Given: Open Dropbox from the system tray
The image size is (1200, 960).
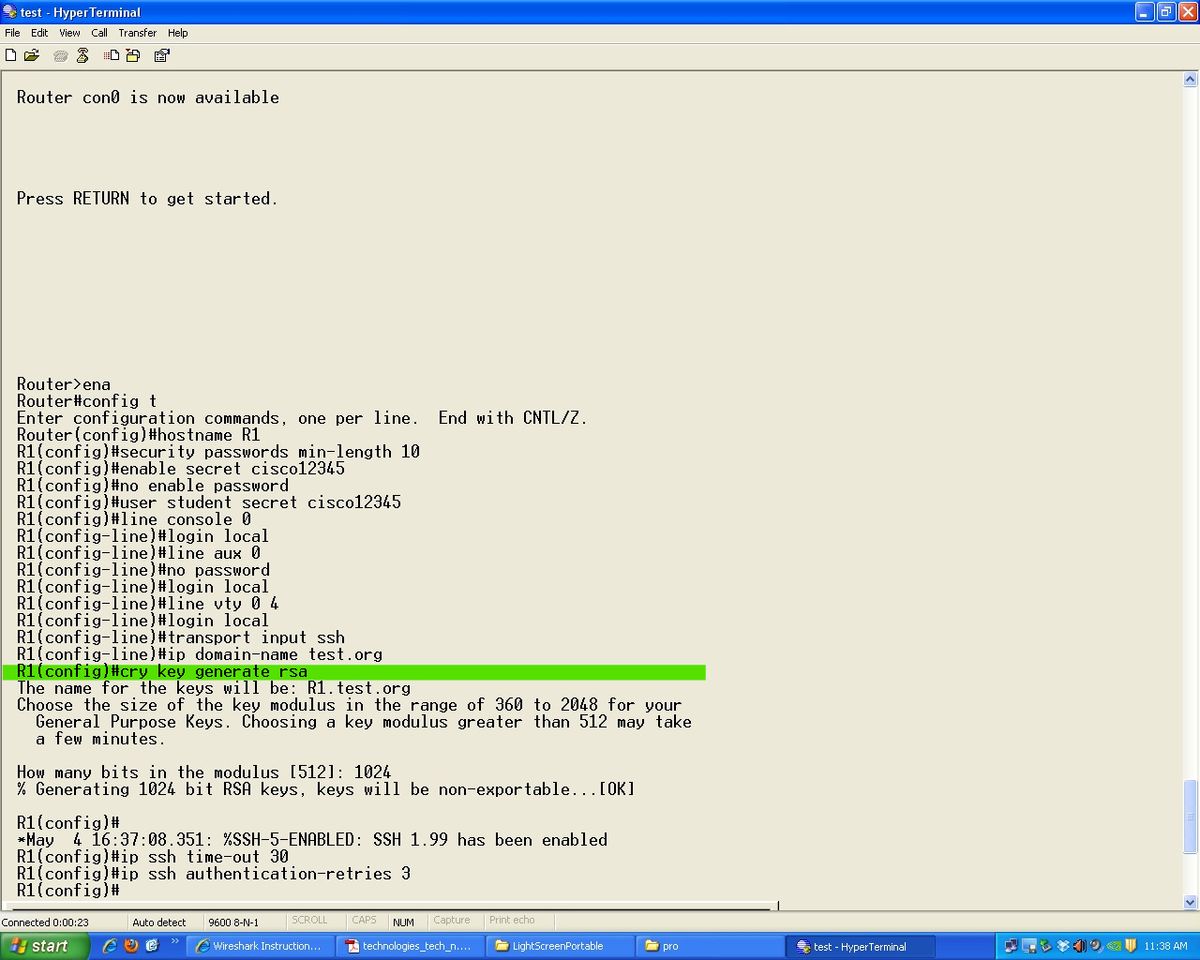Looking at the screenshot, I should [x=1063, y=945].
